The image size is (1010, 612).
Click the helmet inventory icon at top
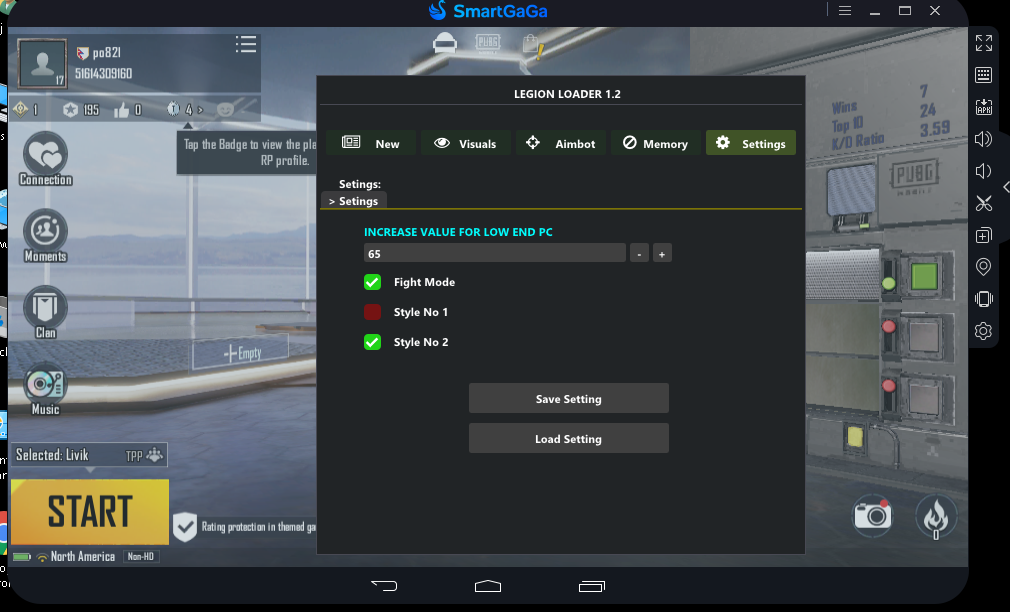click(x=445, y=43)
